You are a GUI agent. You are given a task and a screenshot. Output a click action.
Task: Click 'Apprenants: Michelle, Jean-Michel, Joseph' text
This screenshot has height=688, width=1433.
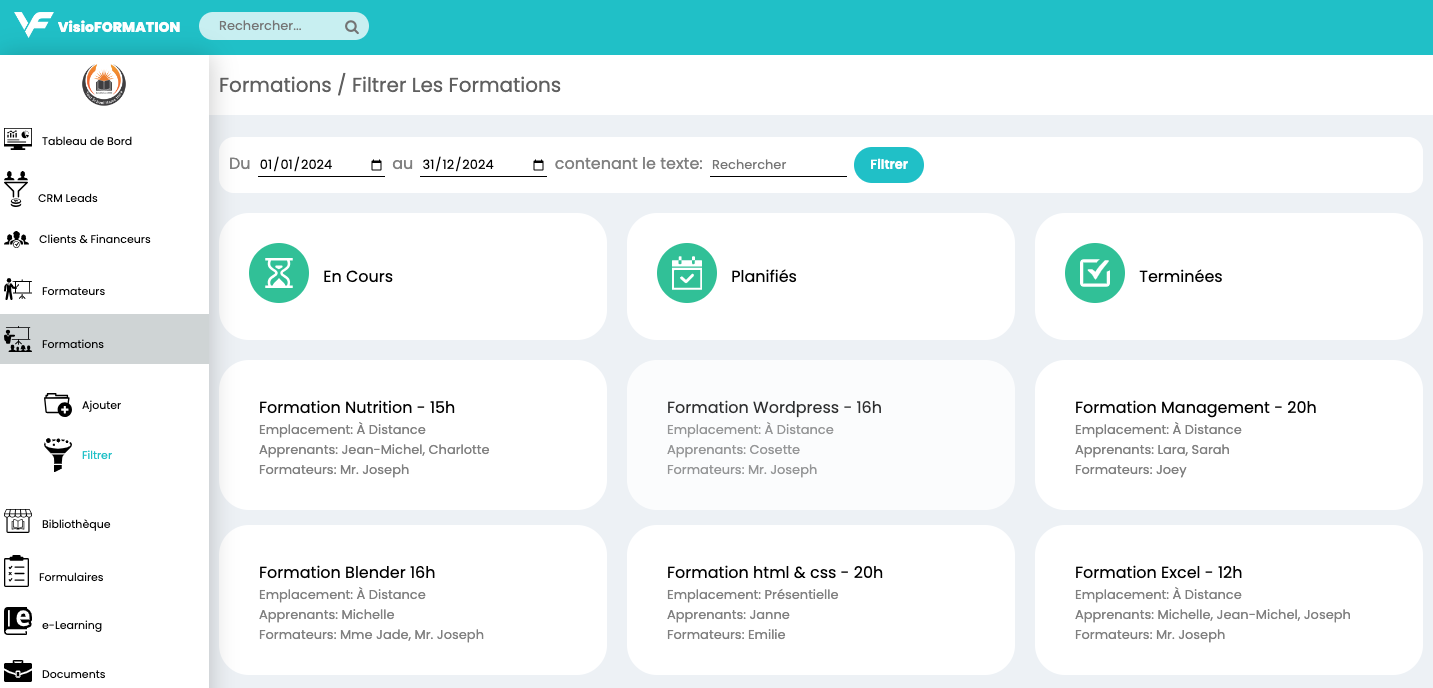1213,615
